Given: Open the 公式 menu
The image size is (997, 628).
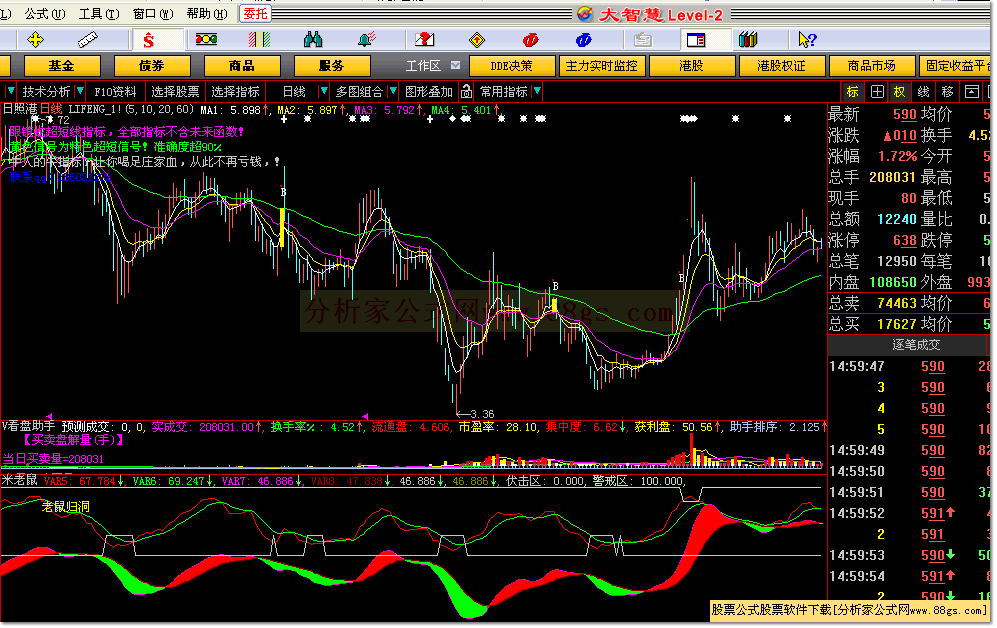Looking at the screenshot, I should 45,13.
